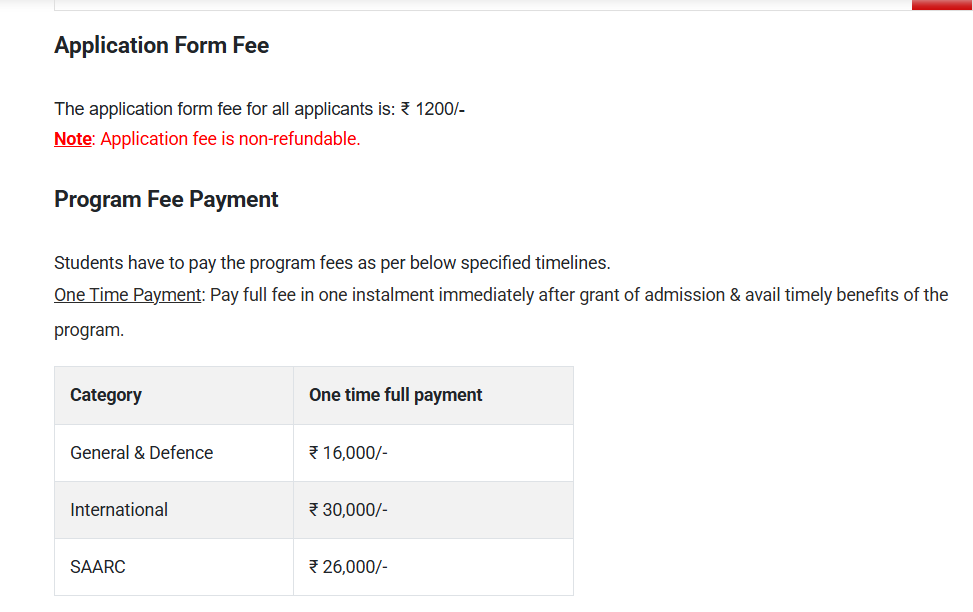Click the word program ending the paragraph
Viewport: 973px width, 612px height.
point(88,330)
